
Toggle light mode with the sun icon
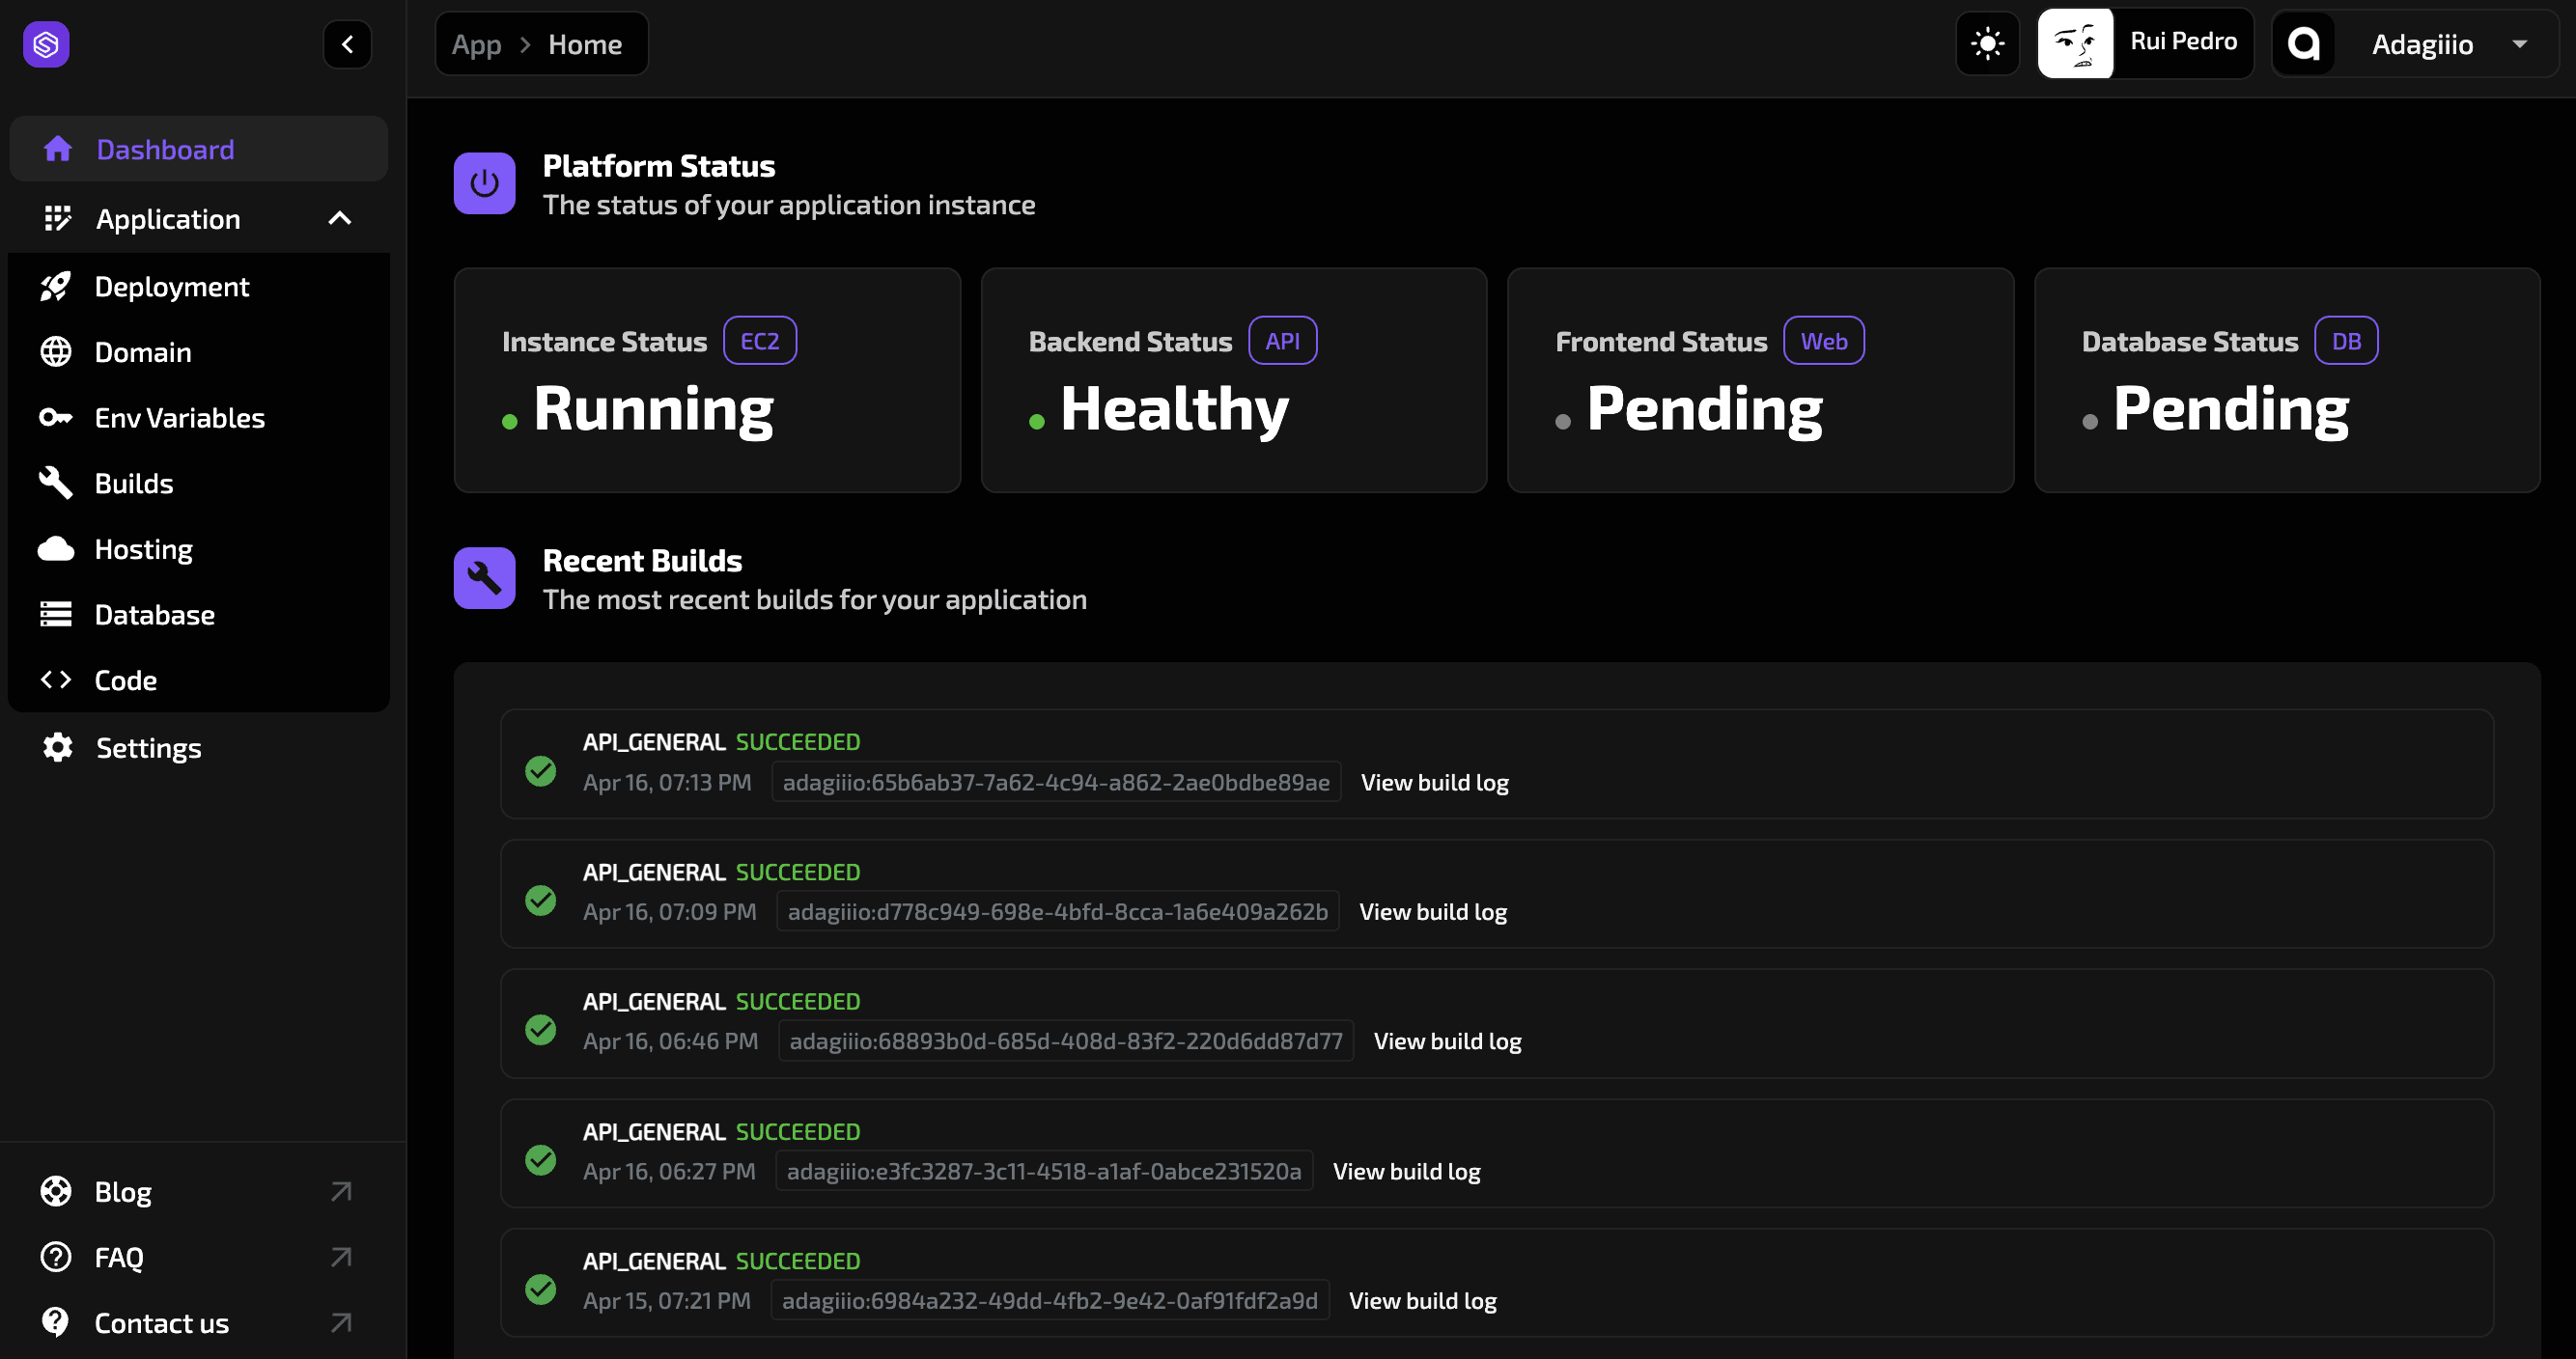pyautogui.click(x=1987, y=44)
